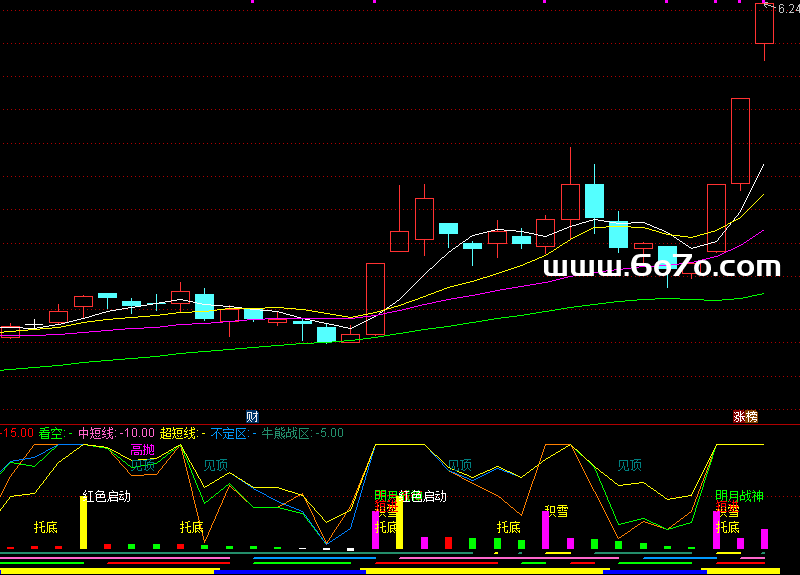The width and height of the screenshot is (800, 575).
Task: Open the www.6o7o.com watermark link
Action: click(661, 267)
